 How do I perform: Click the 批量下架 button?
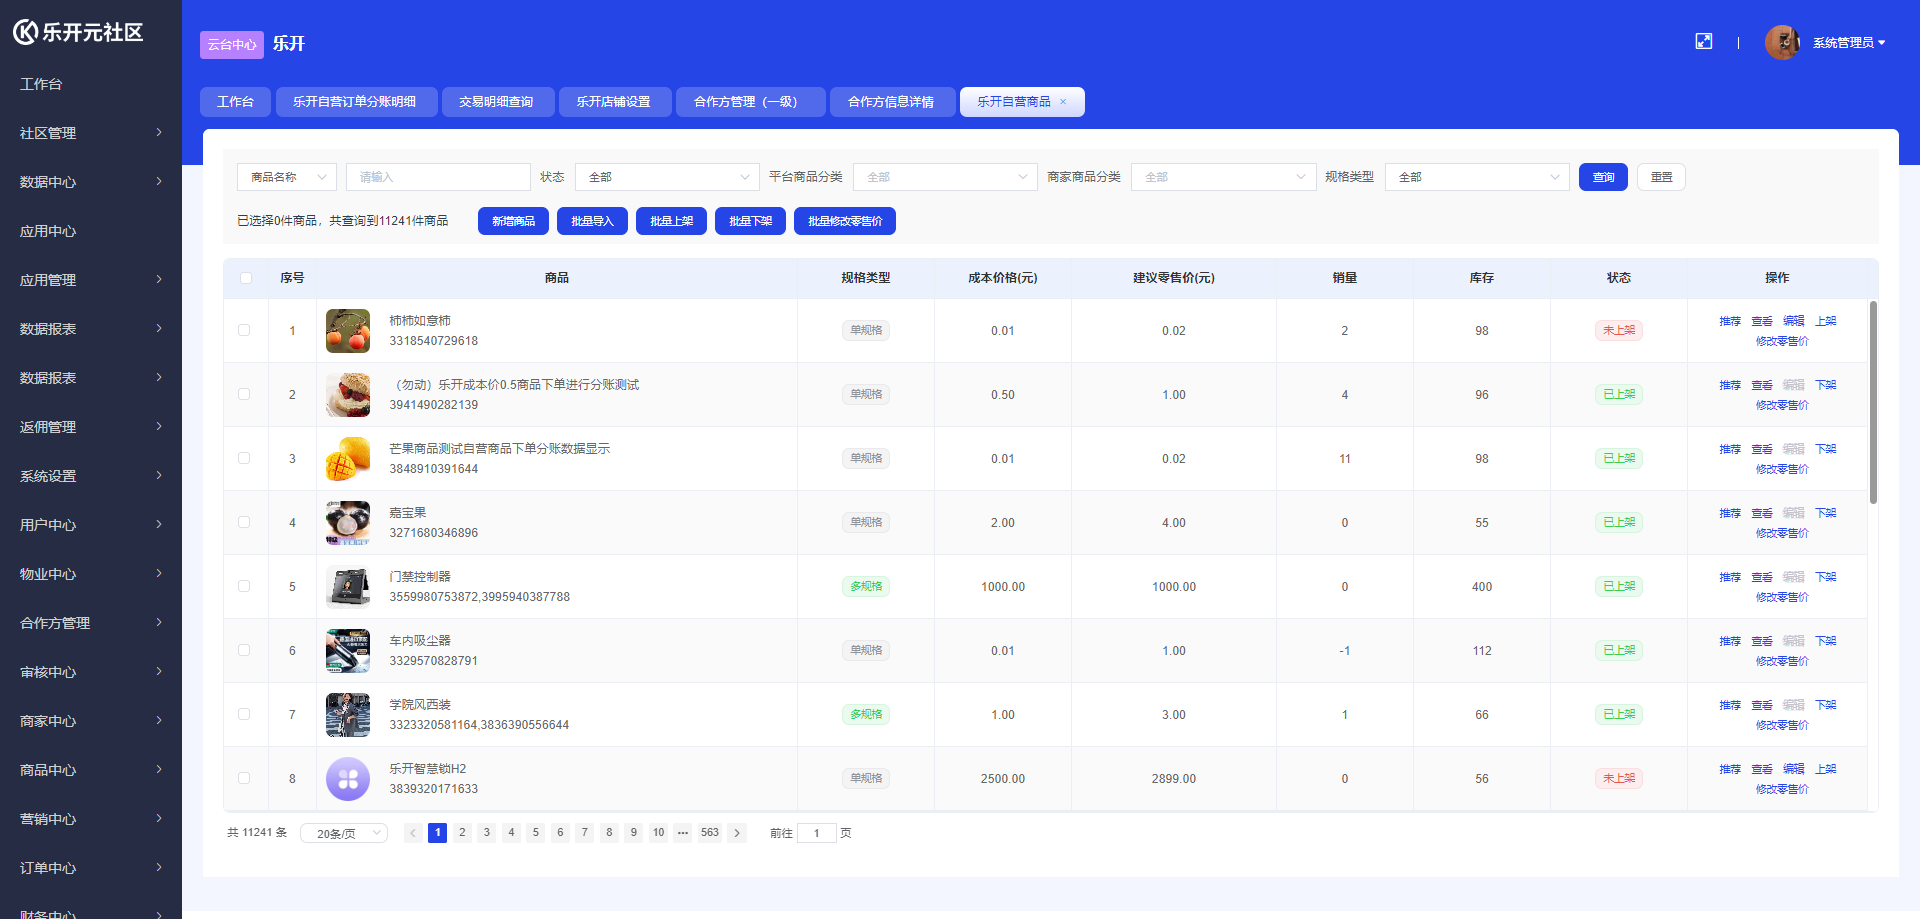[x=750, y=221]
